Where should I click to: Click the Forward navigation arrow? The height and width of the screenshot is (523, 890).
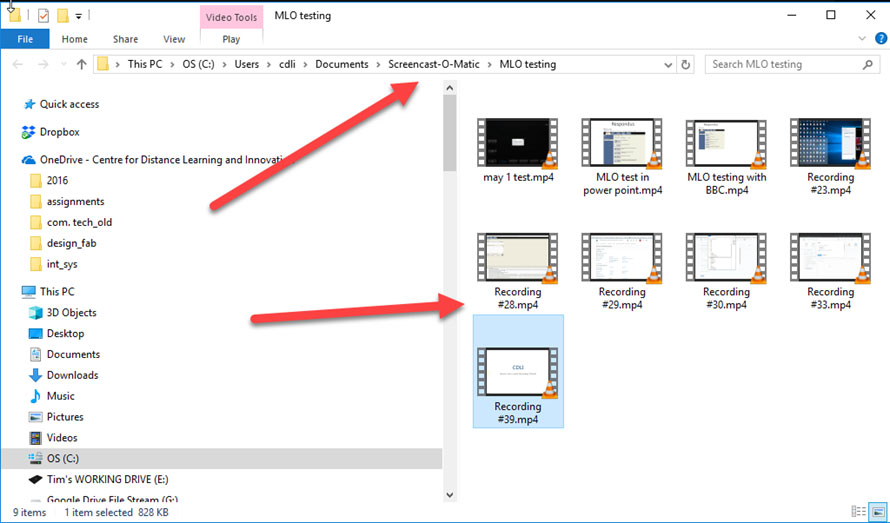[43, 64]
